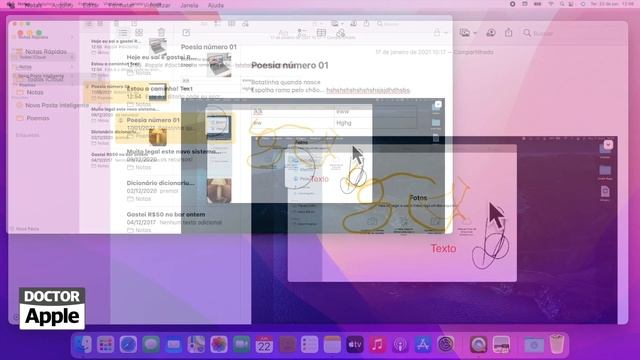Screen dimensions: 640x360
Task: Open Finder from the Dock
Action: pyautogui.click(x=83, y=345)
